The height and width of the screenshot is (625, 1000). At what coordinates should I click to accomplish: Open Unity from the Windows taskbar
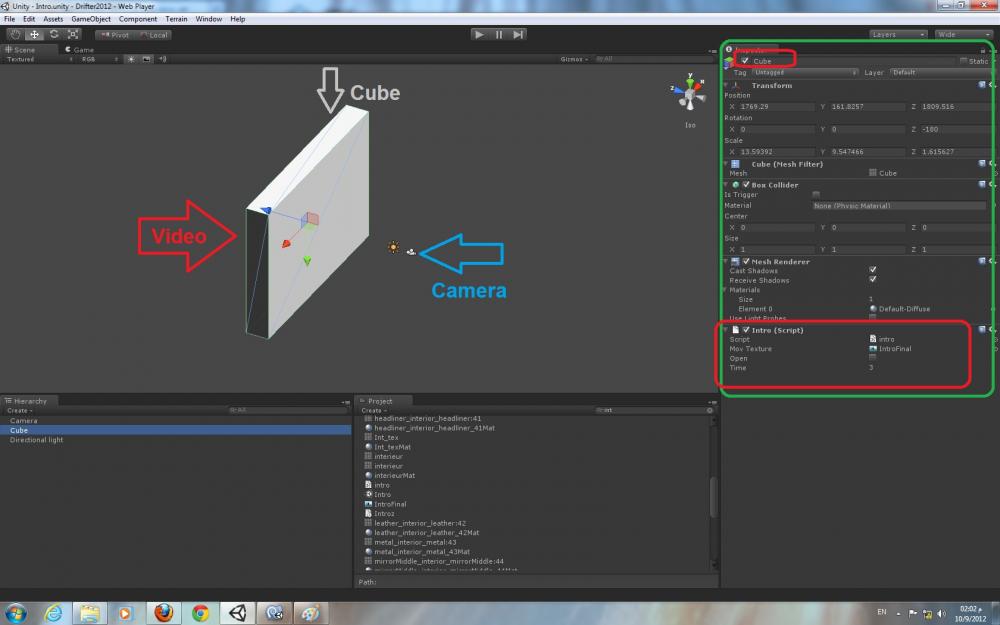point(237,613)
